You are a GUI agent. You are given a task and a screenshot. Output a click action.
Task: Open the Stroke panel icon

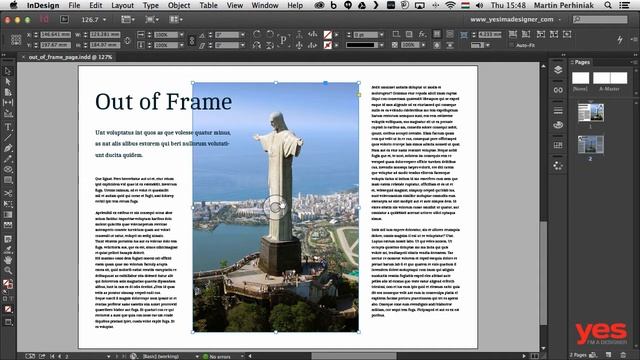tap(558, 110)
